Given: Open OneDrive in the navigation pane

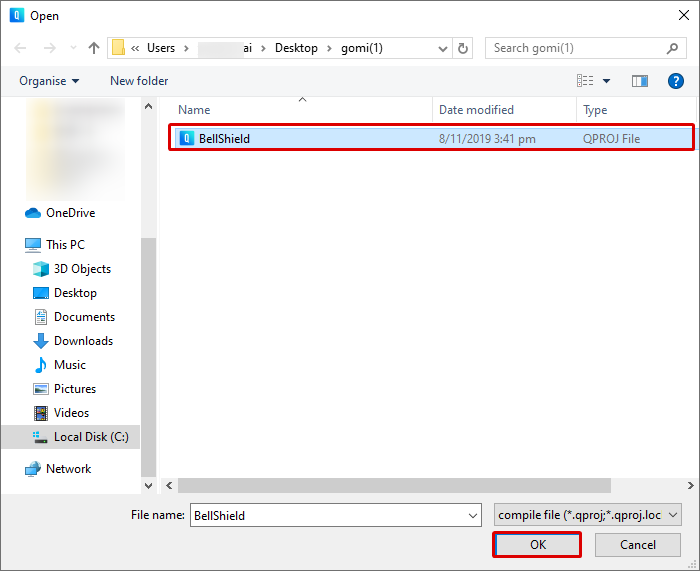Looking at the screenshot, I should click(70, 213).
